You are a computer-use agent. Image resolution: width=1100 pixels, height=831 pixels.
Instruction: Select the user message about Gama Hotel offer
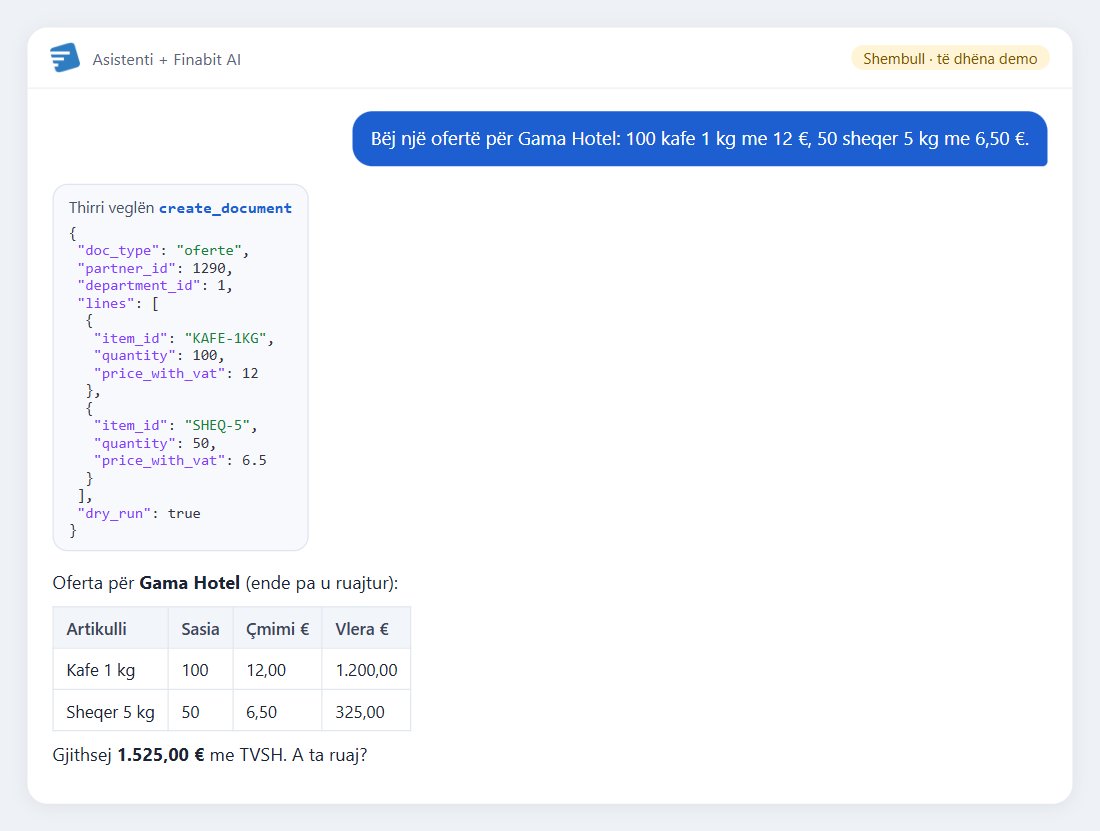coord(699,139)
